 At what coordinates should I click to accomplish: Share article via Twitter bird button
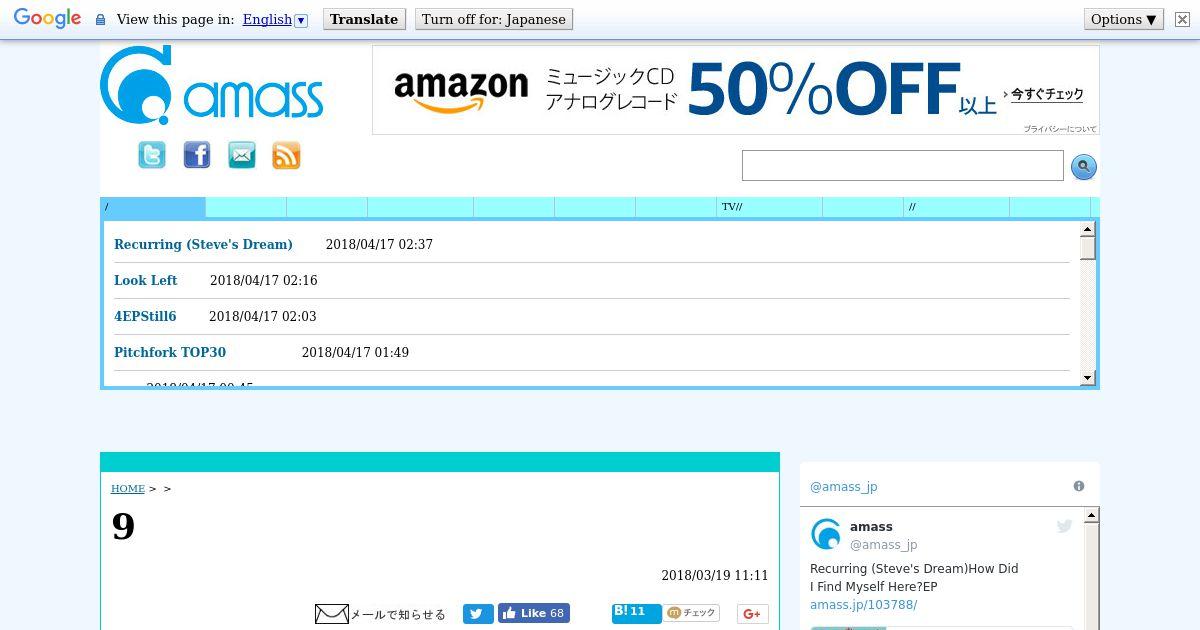point(478,614)
